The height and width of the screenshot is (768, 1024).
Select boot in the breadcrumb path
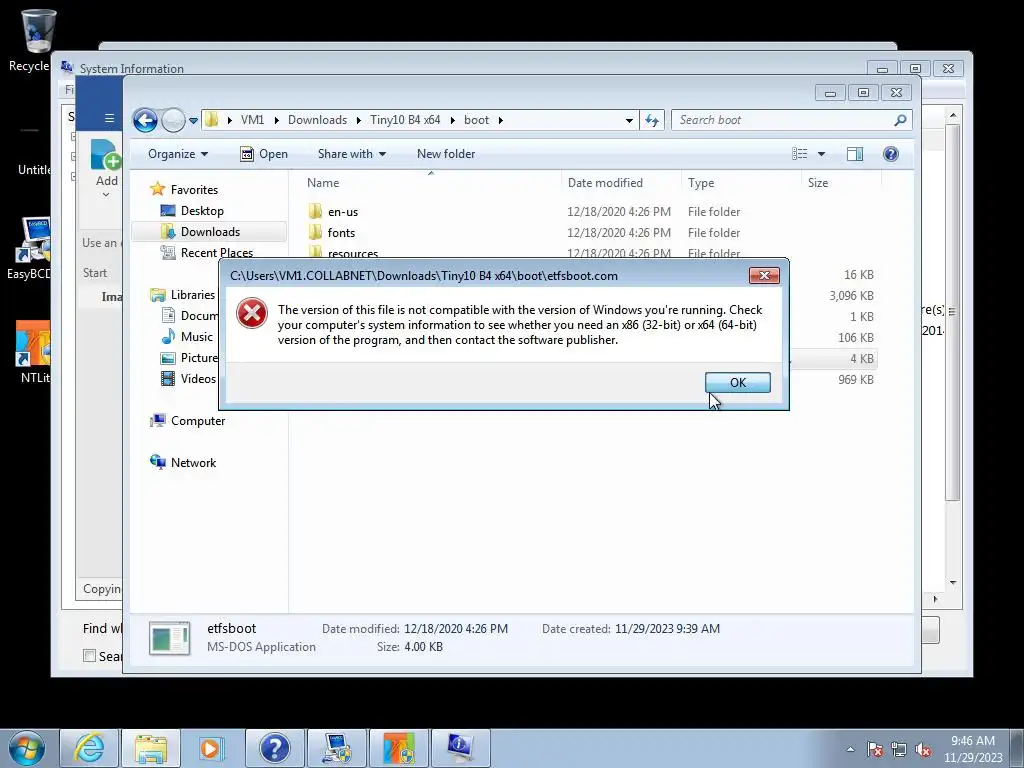pyautogui.click(x=476, y=120)
